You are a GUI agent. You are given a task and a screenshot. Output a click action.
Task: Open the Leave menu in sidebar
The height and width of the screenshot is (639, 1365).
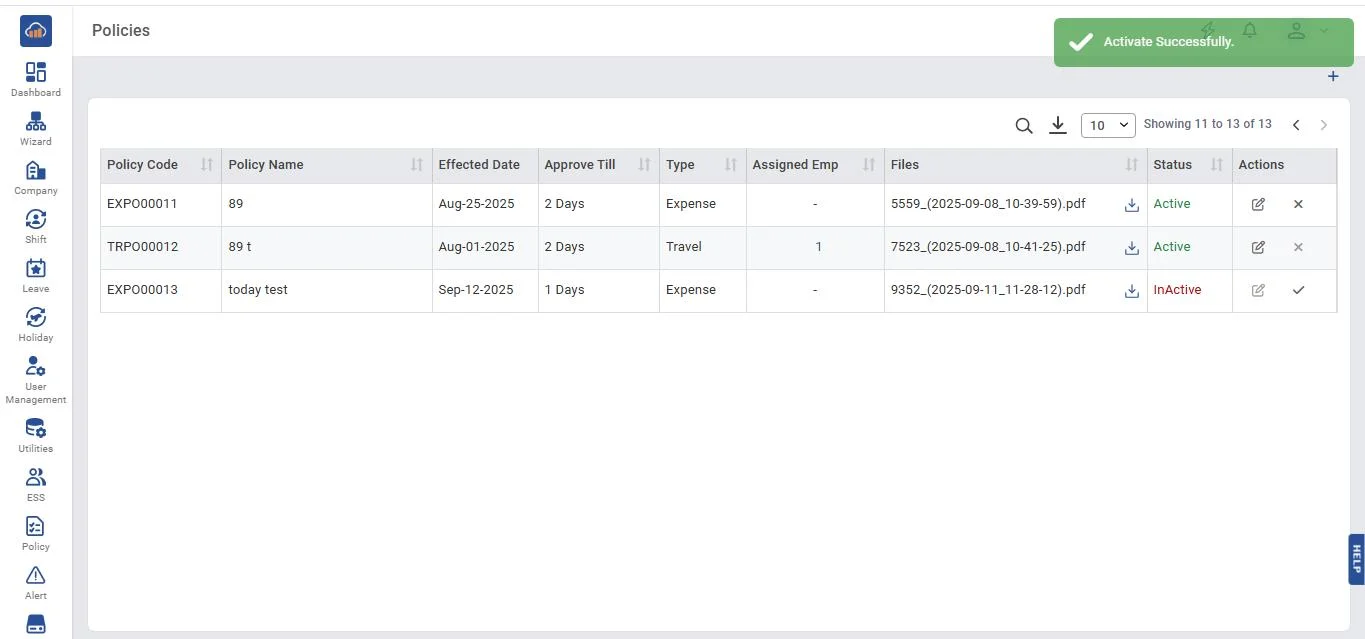coord(36,275)
